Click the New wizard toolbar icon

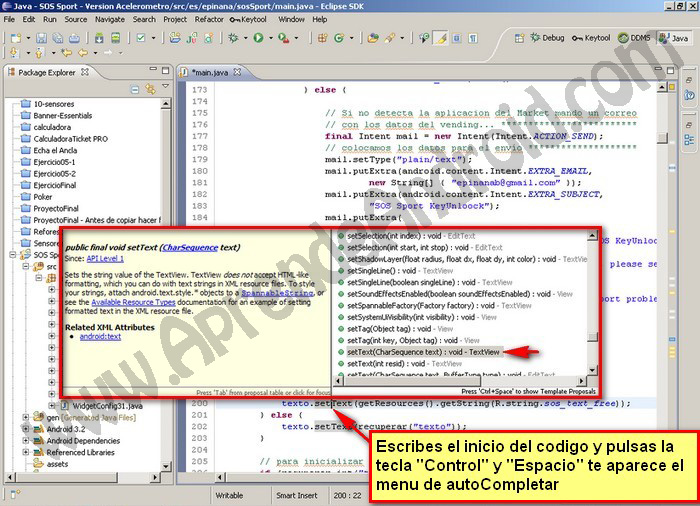coord(16,38)
